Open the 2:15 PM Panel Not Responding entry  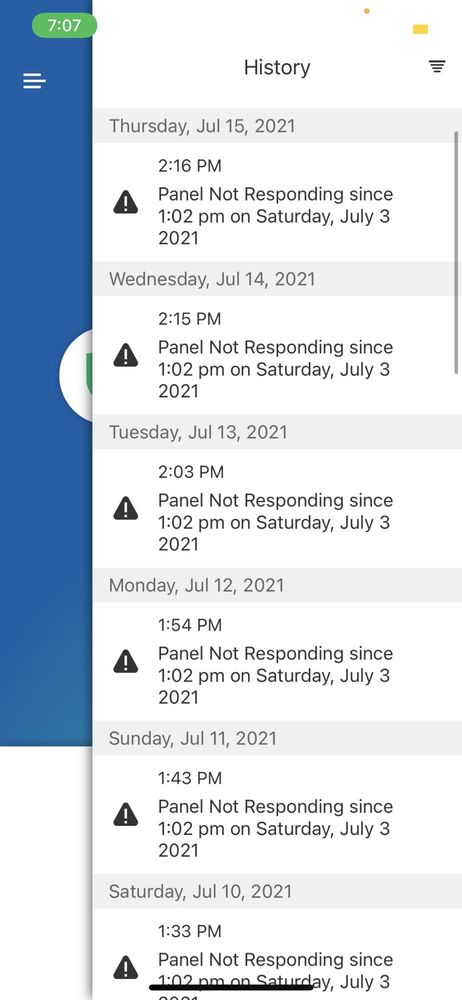[278, 355]
